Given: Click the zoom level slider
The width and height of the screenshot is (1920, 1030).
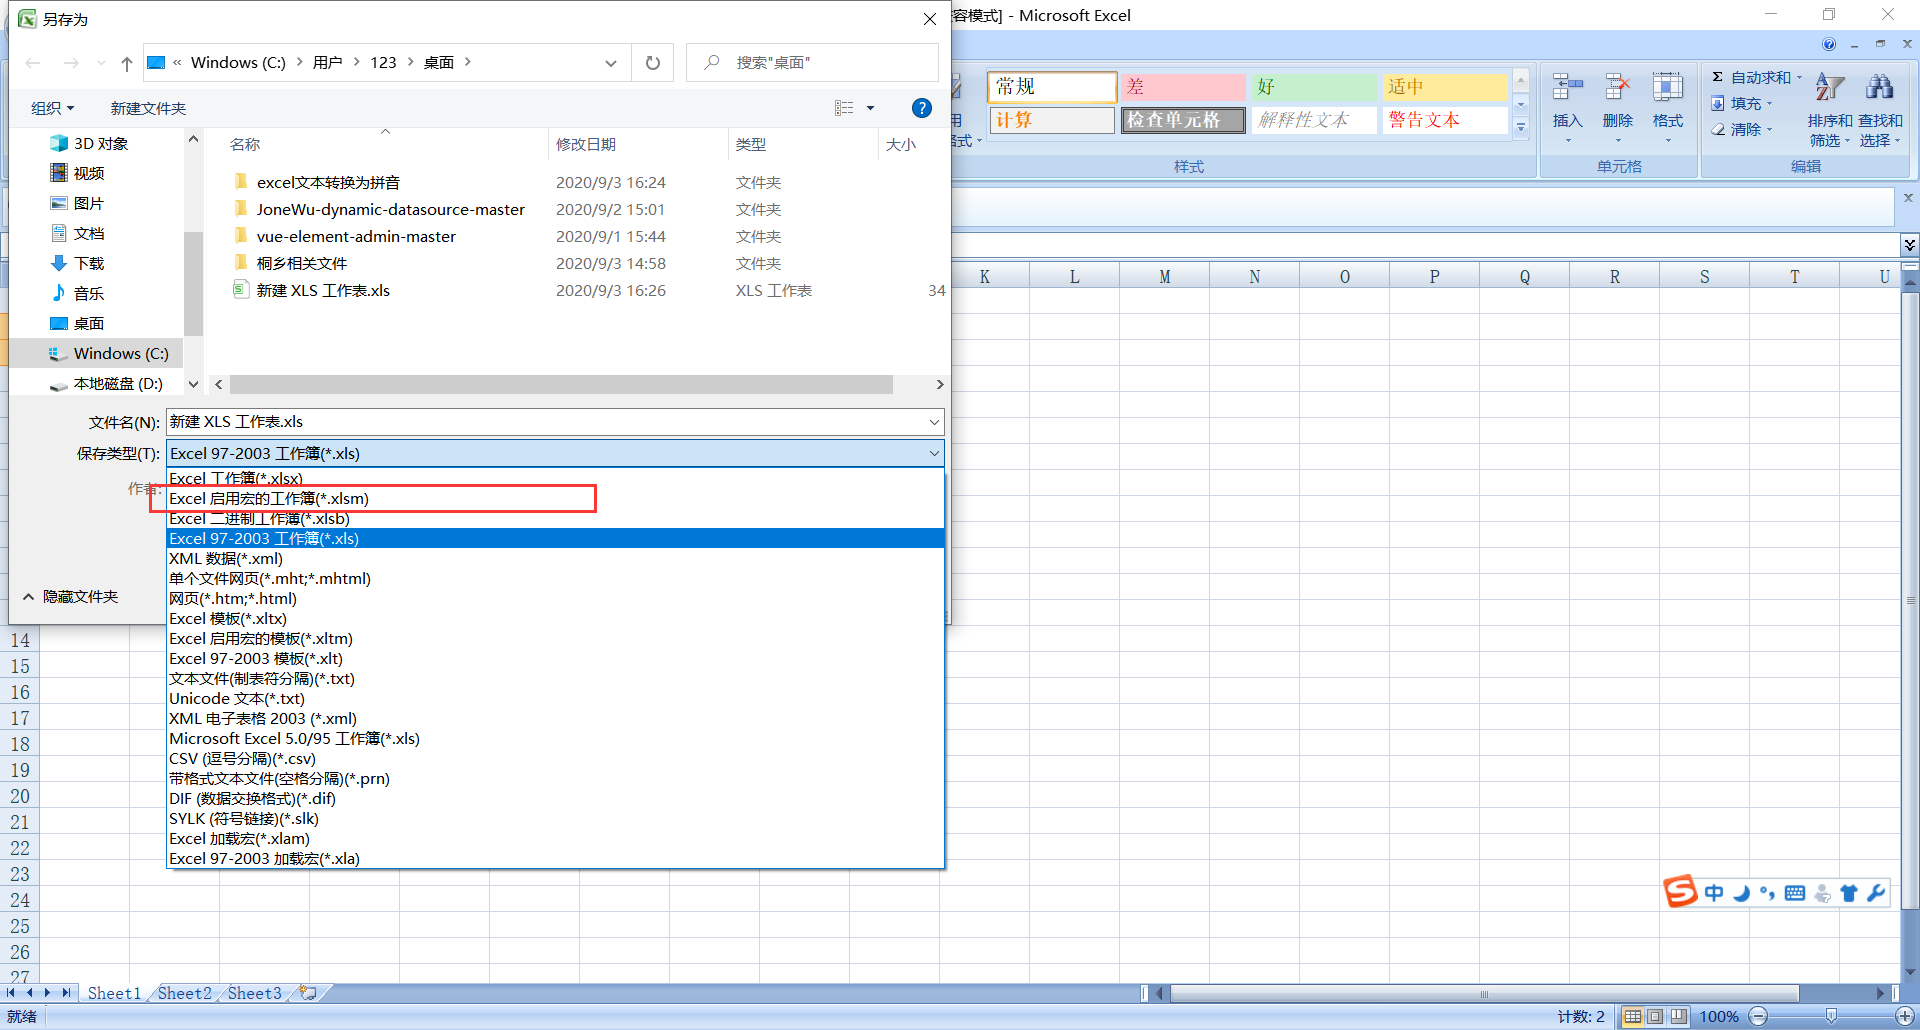Looking at the screenshot, I should click(x=1831, y=1017).
